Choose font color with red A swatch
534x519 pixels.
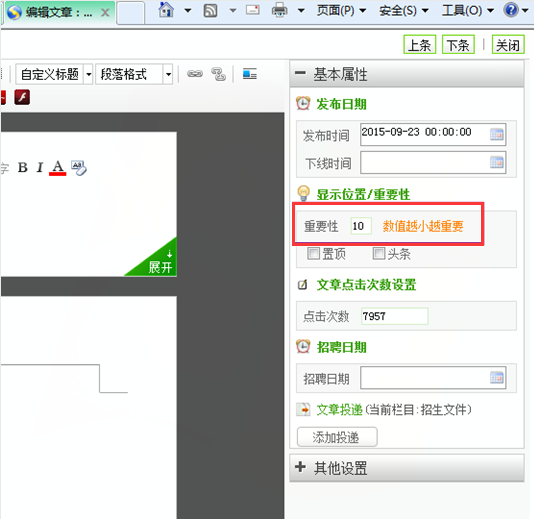click(58, 168)
